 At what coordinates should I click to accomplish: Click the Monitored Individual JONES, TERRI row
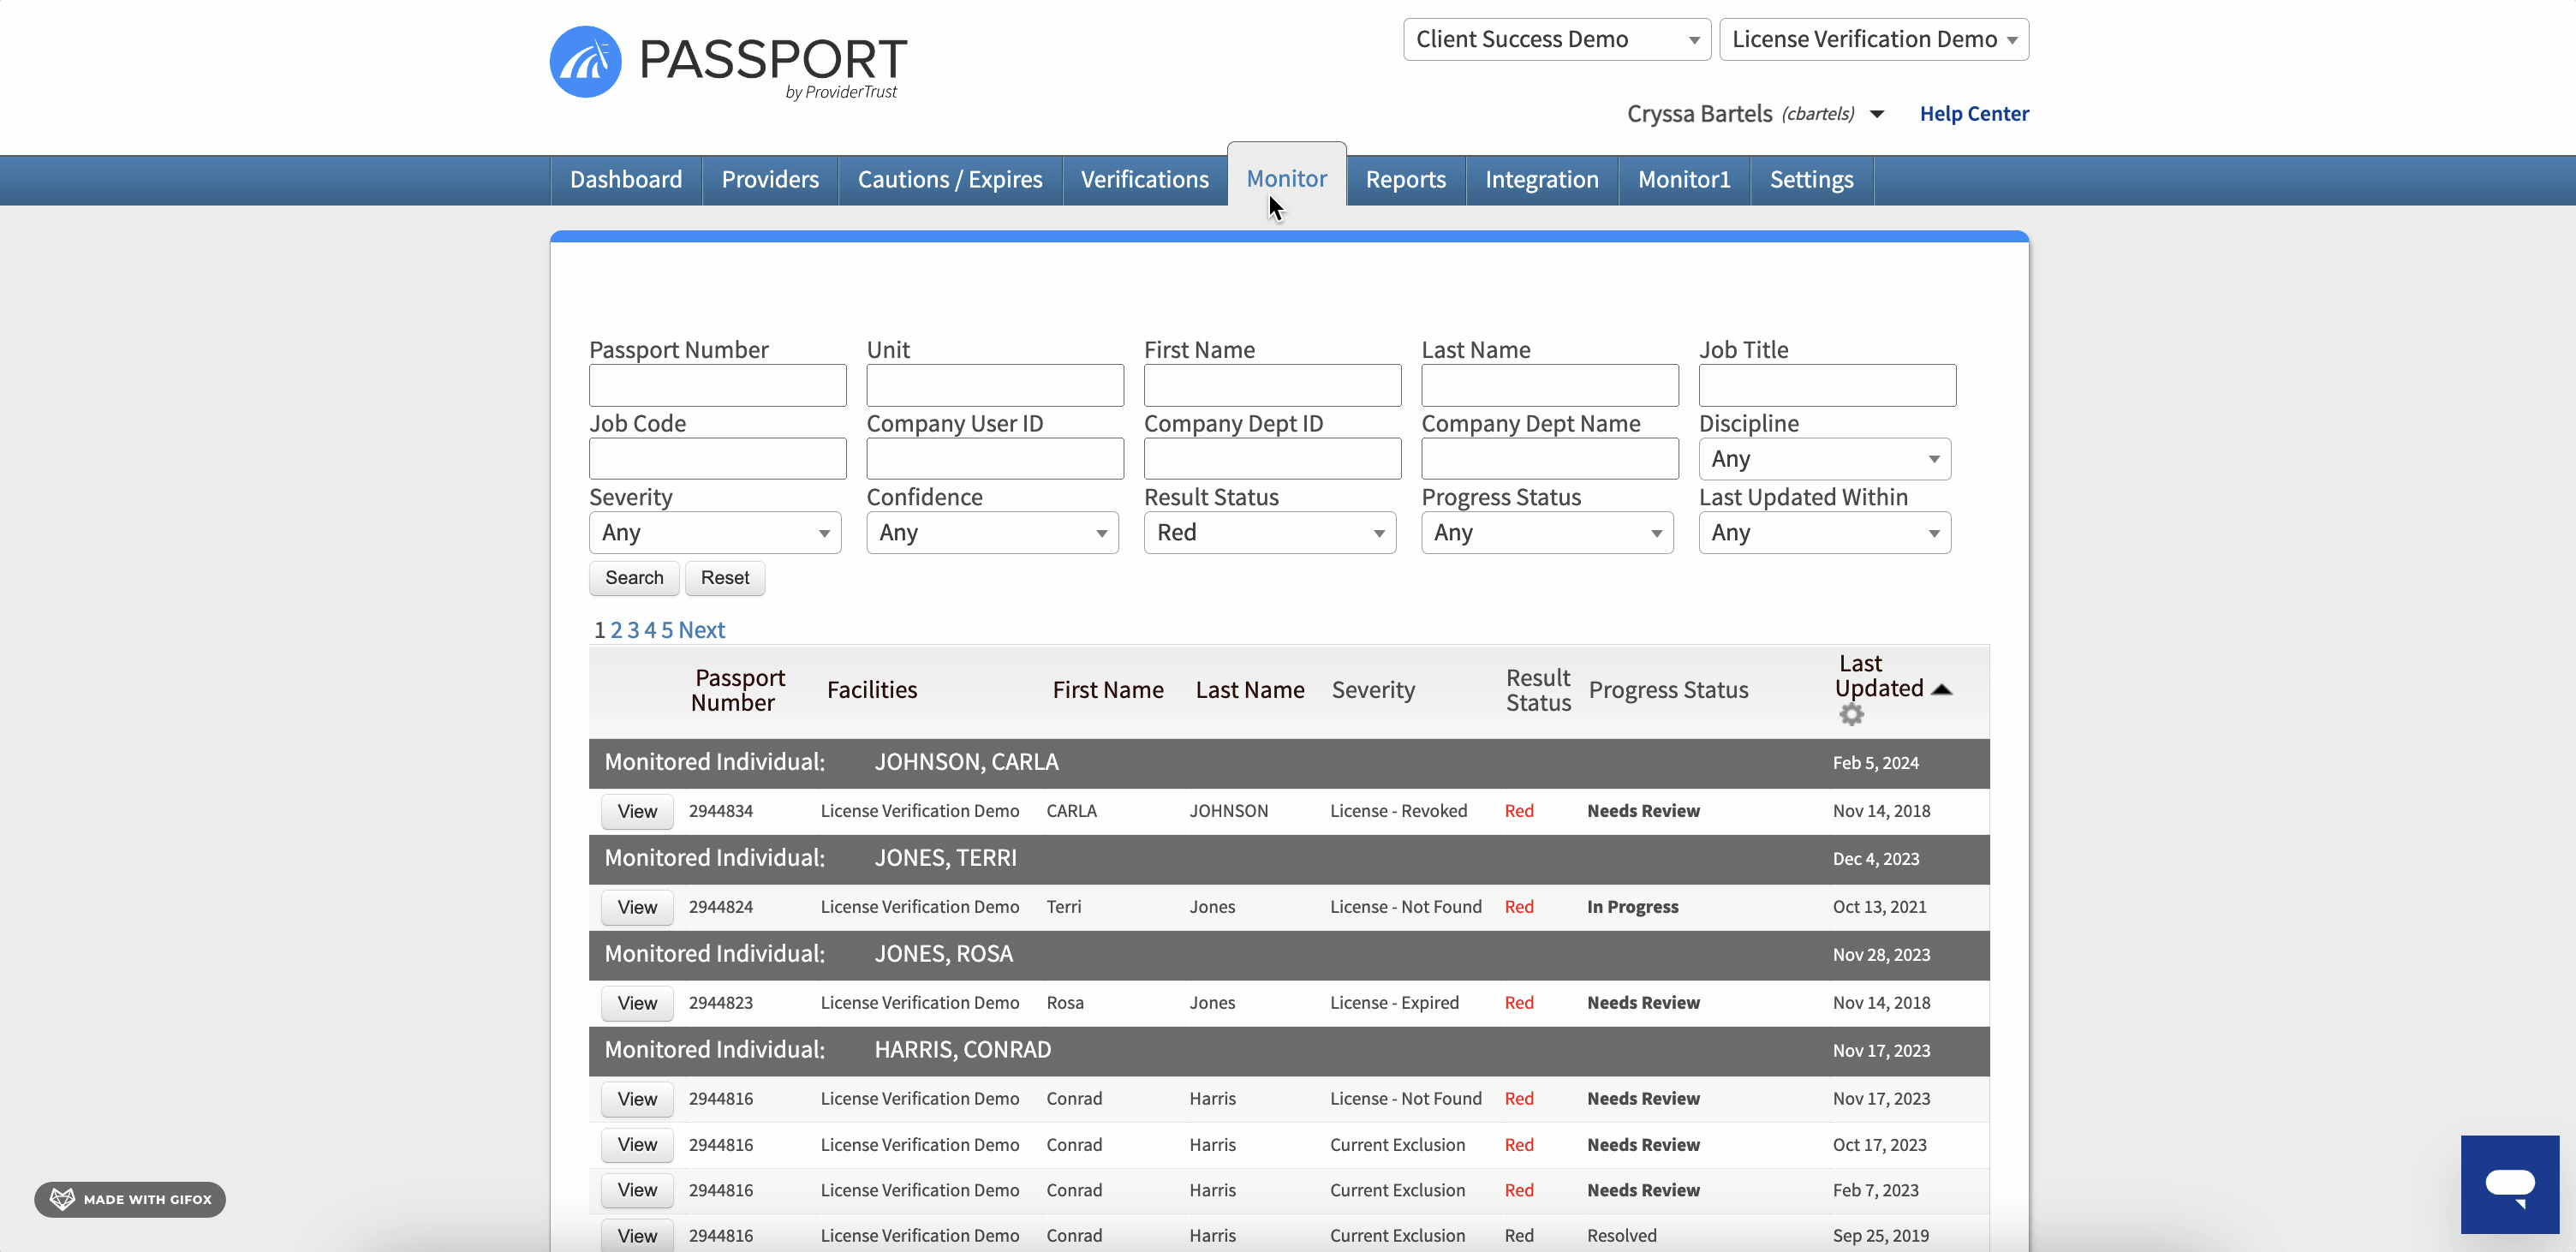click(x=1288, y=859)
